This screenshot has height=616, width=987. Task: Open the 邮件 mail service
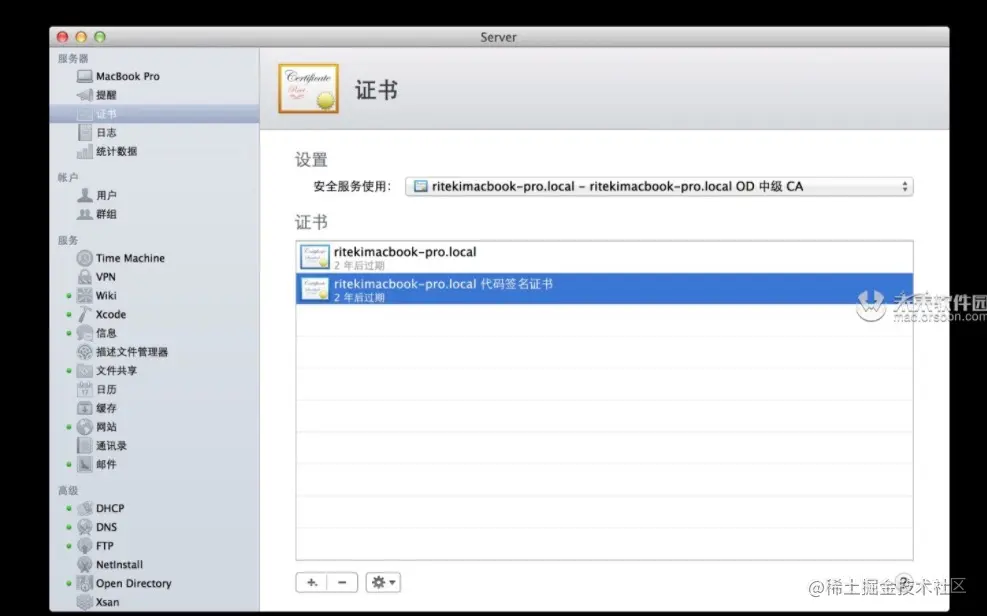pyautogui.click(x=97, y=464)
